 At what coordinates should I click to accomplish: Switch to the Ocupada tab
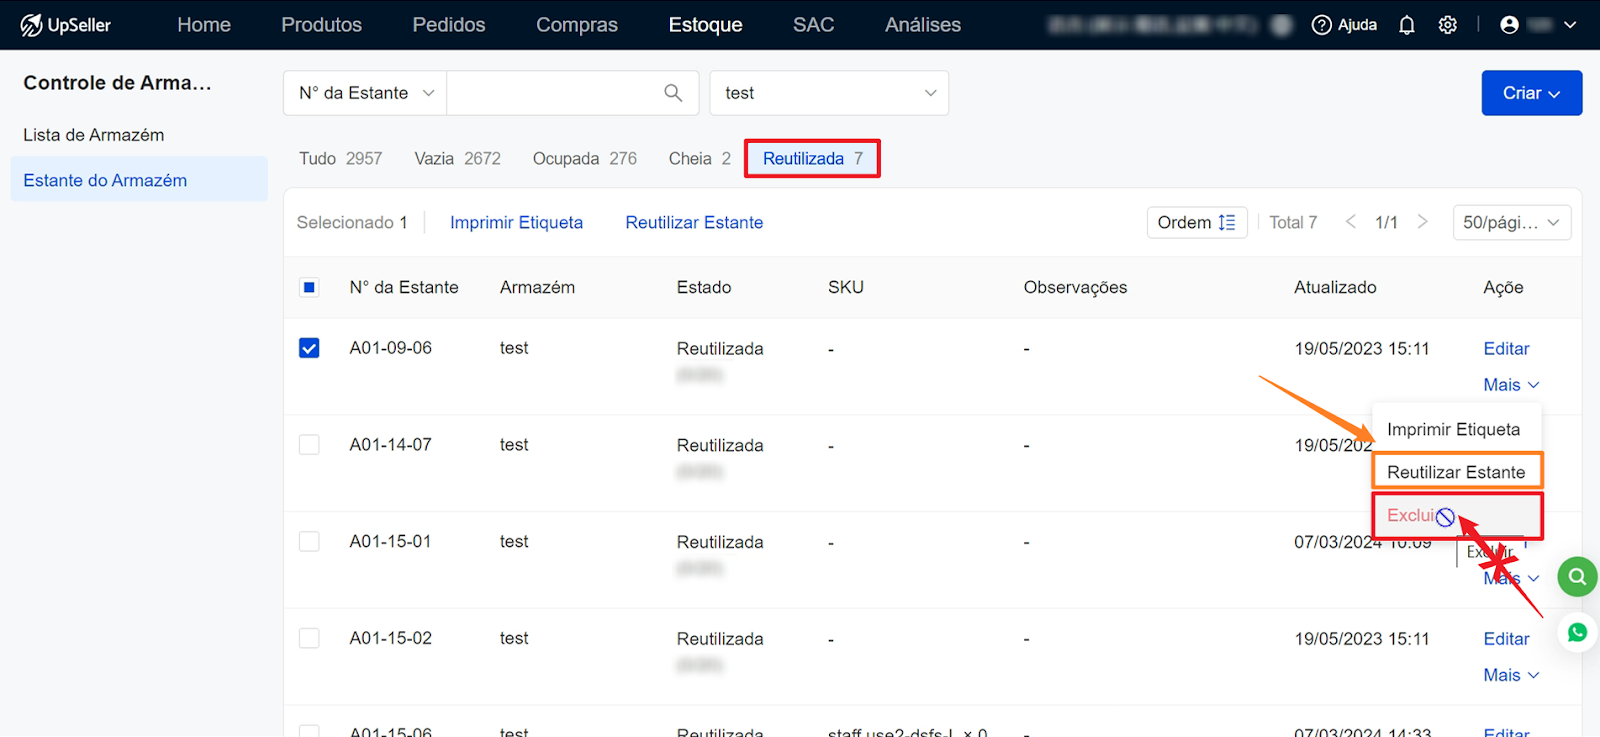click(584, 159)
